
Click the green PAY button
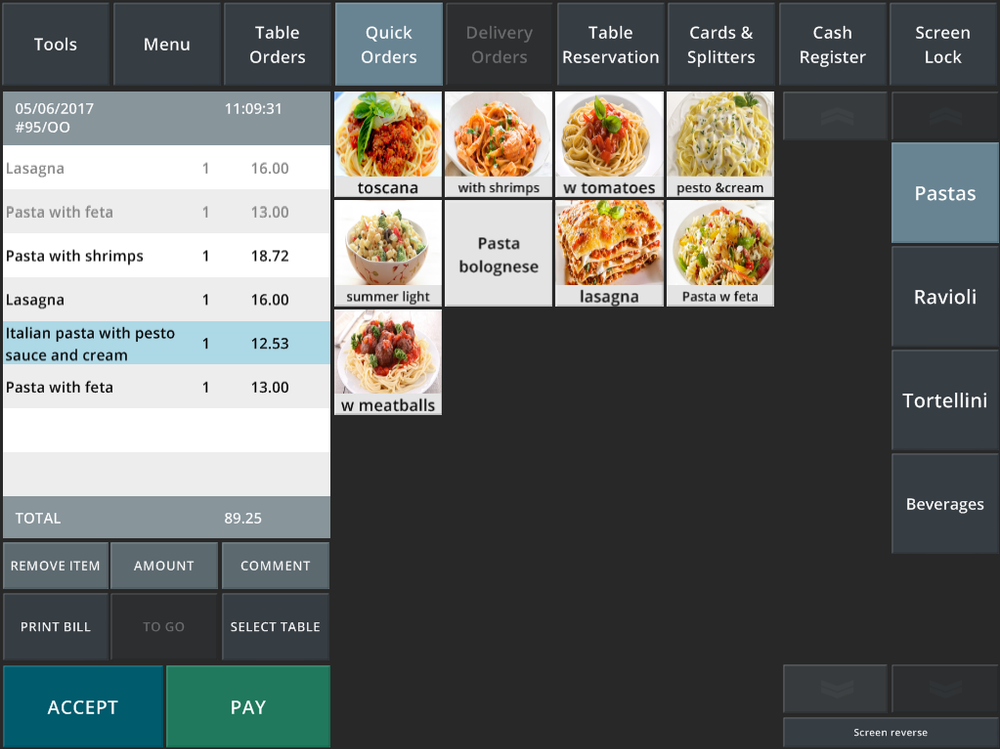tap(248, 706)
